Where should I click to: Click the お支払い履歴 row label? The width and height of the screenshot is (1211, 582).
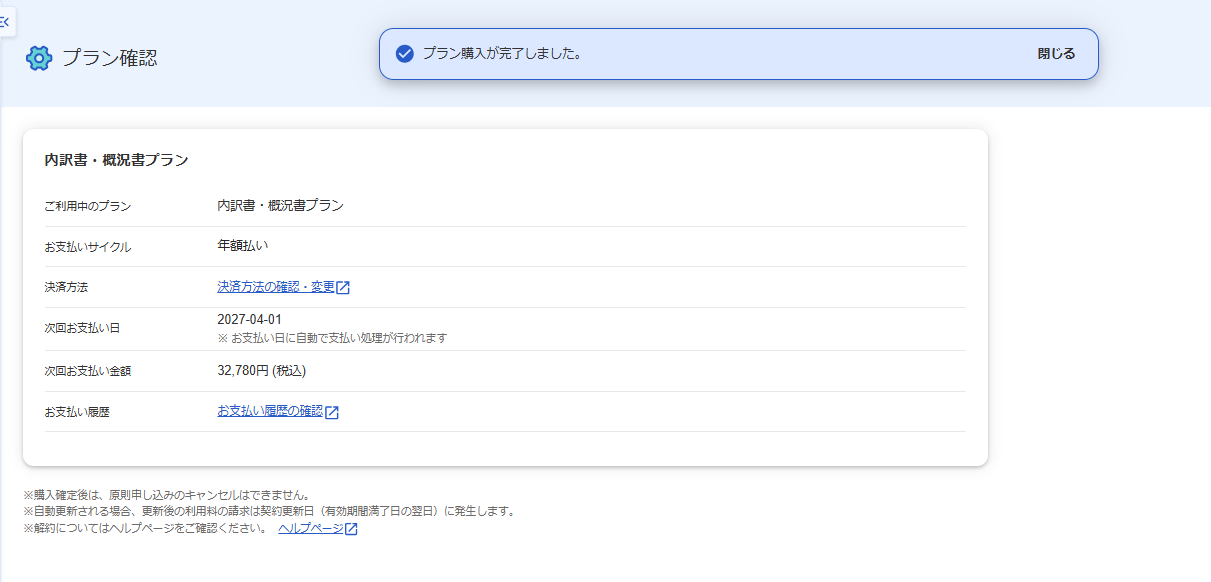click(x=77, y=412)
